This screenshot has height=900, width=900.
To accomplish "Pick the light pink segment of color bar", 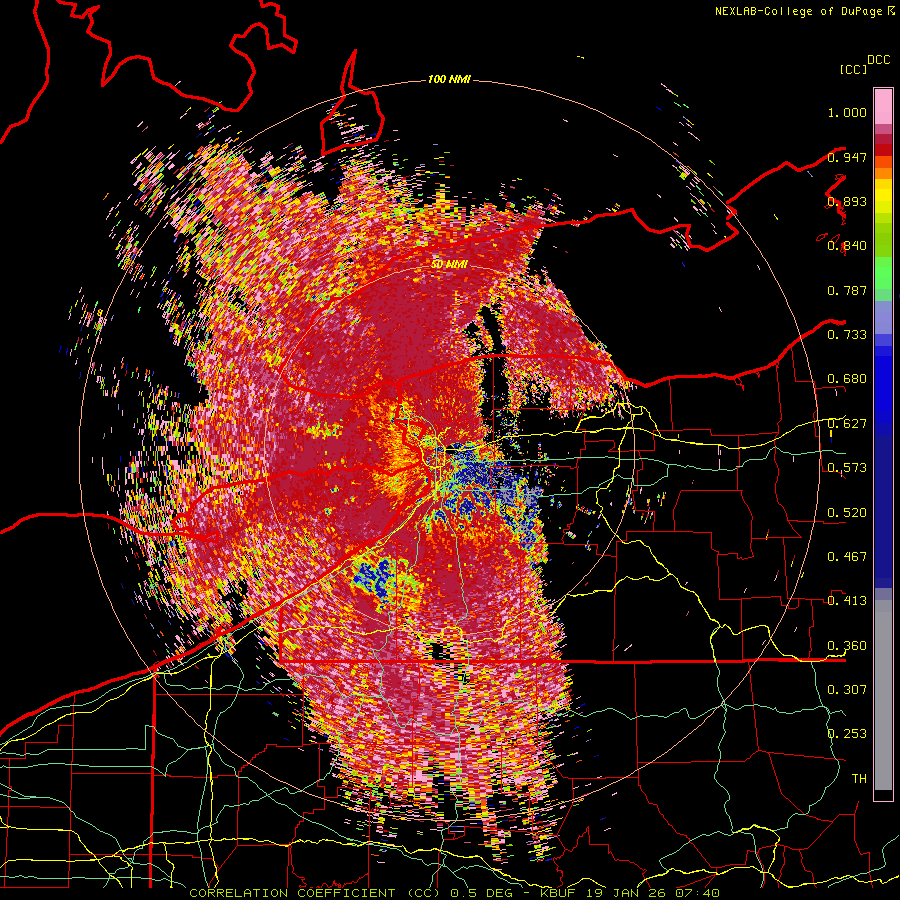I will (883, 107).
